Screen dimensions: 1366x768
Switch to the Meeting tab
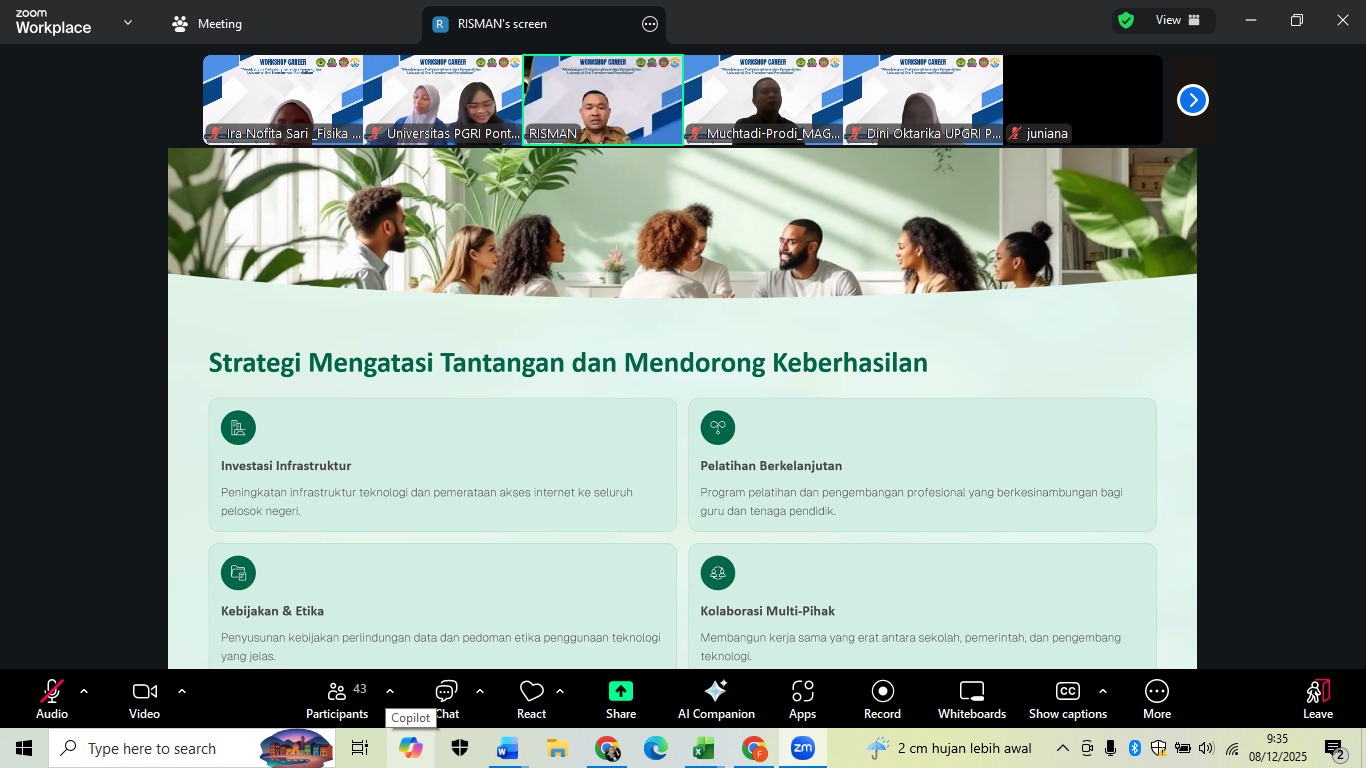(x=208, y=24)
